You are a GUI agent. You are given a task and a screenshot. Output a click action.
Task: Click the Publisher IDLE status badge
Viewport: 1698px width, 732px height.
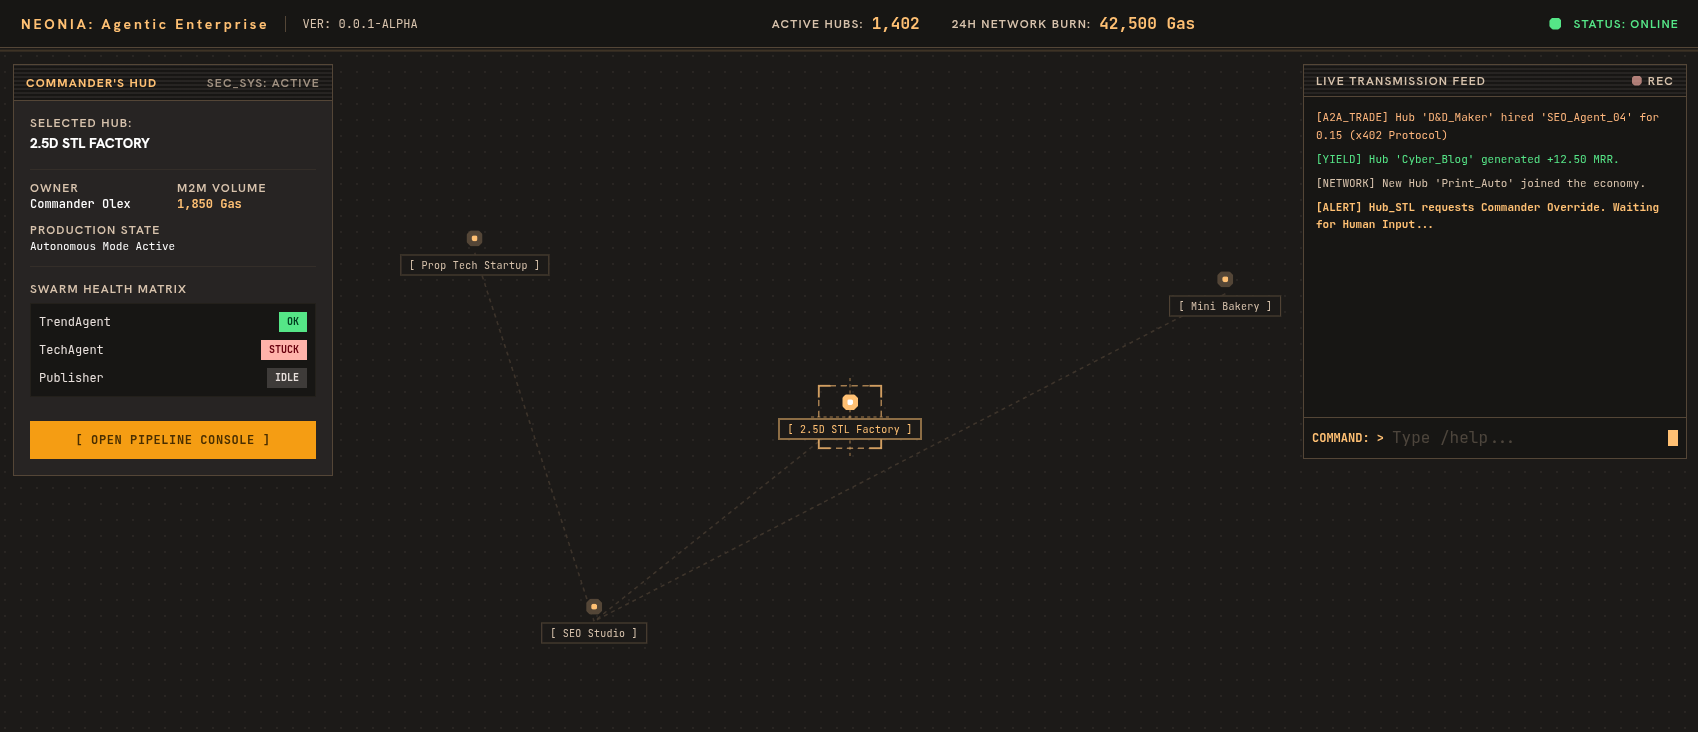click(287, 378)
